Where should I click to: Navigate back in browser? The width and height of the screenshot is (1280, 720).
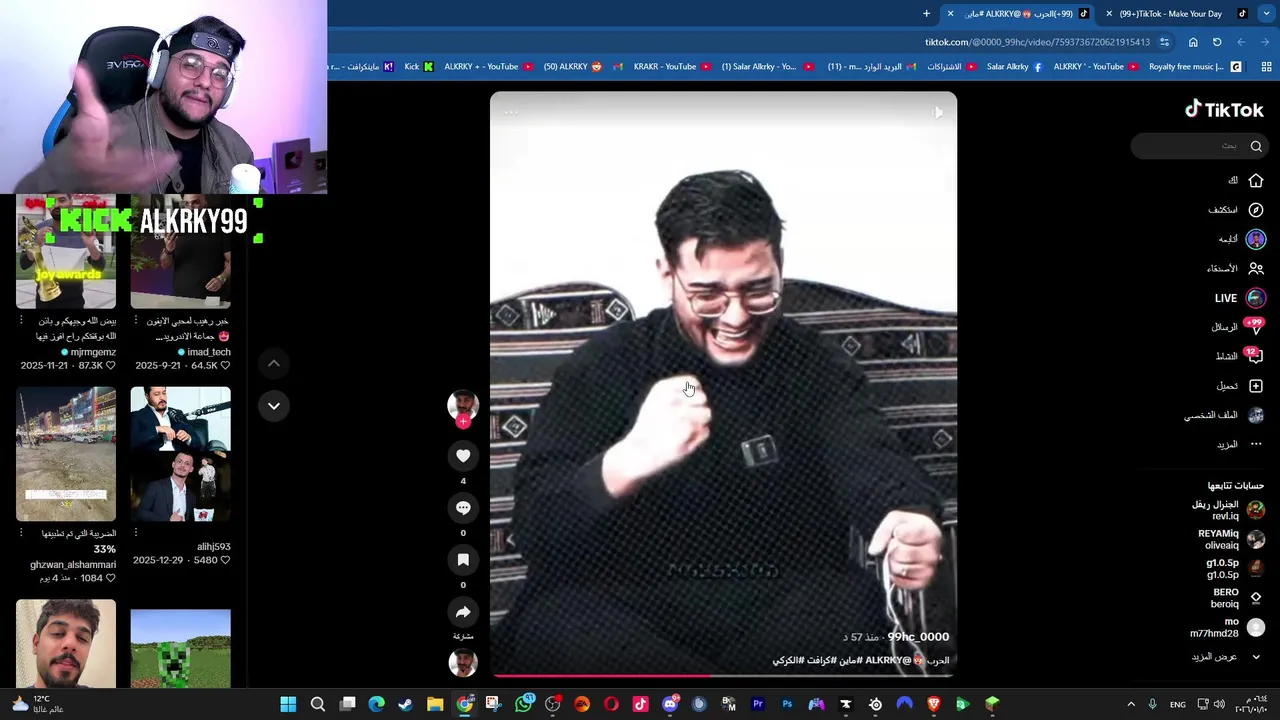pos(1265,42)
